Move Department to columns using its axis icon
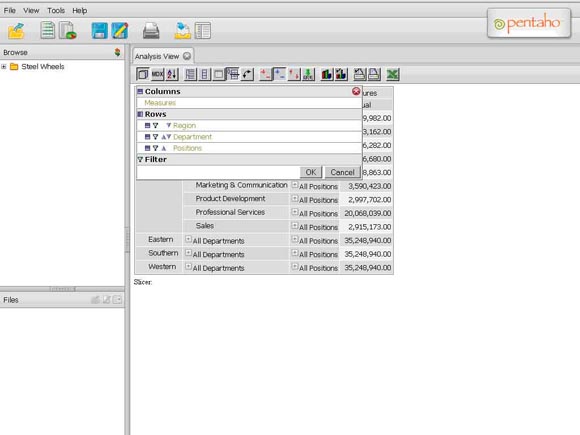580x435 pixels. pos(147,137)
